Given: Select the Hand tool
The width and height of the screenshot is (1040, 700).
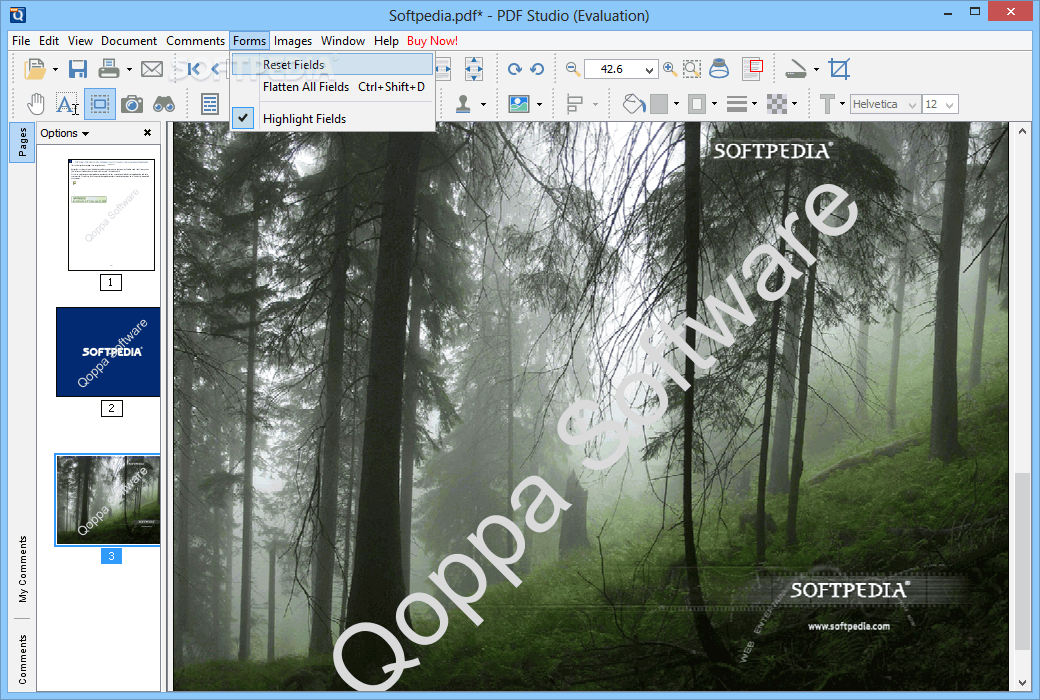Looking at the screenshot, I should coord(36,104).
